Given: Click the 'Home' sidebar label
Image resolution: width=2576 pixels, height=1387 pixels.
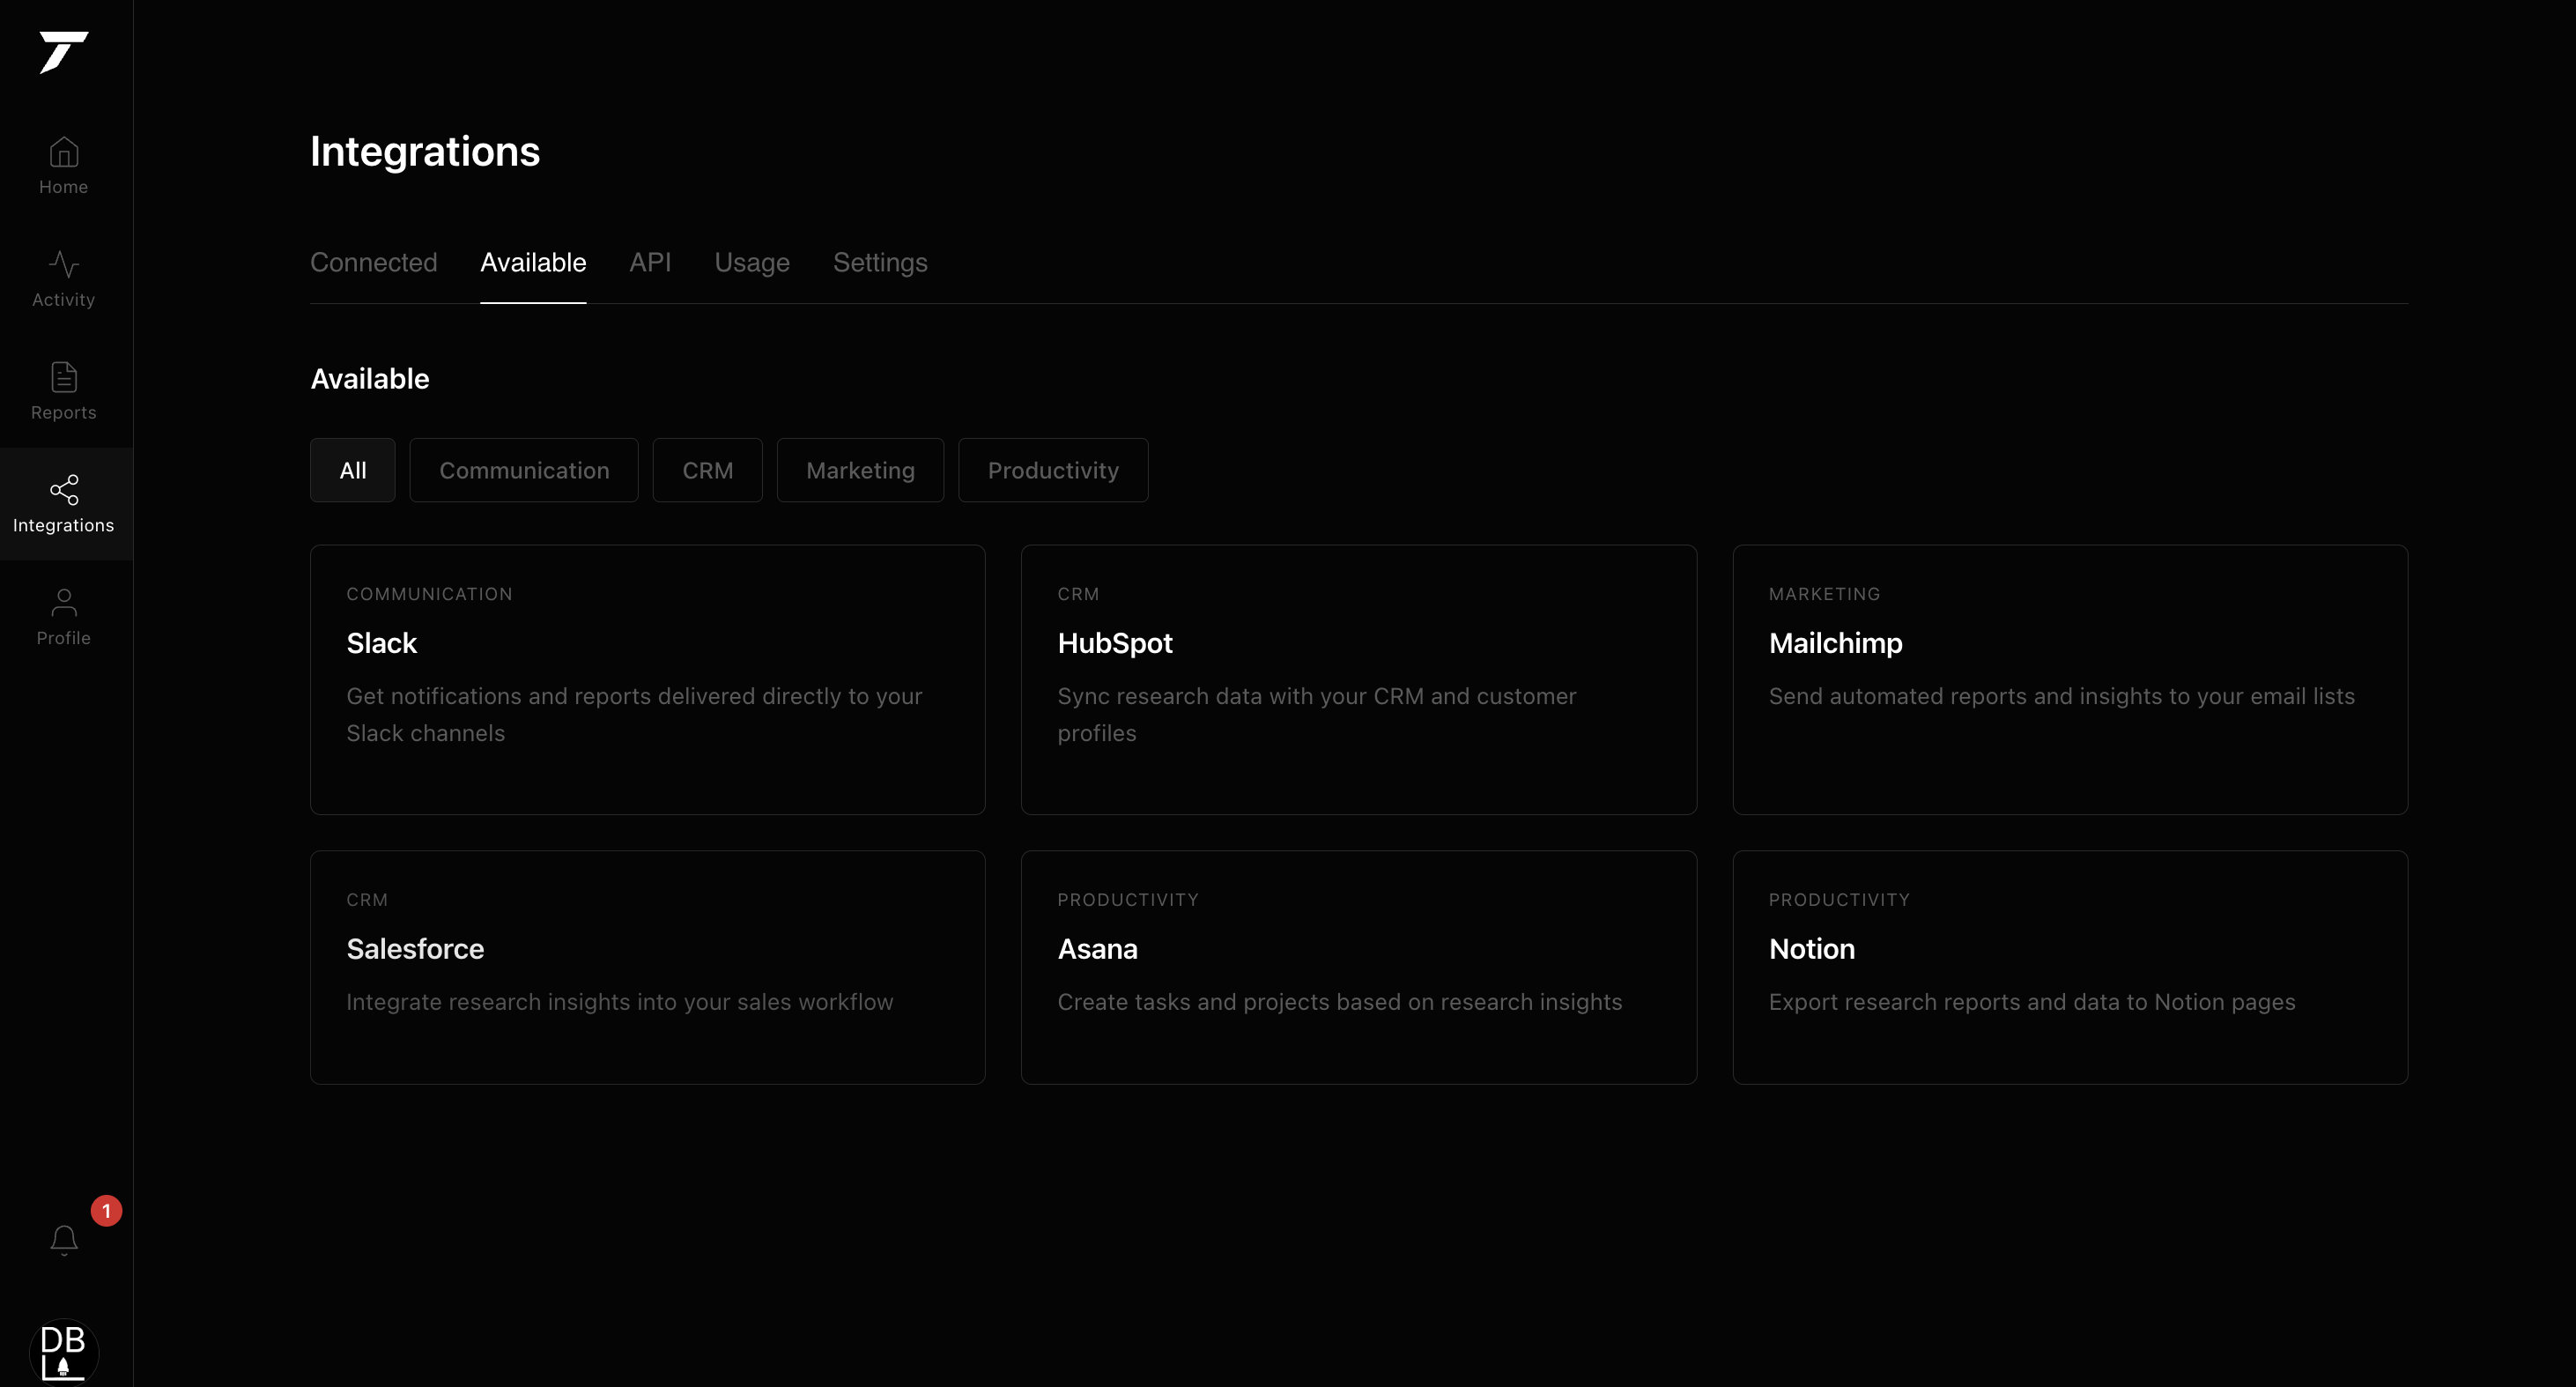Looking at the screenshot, I should [x=63, y=187].
